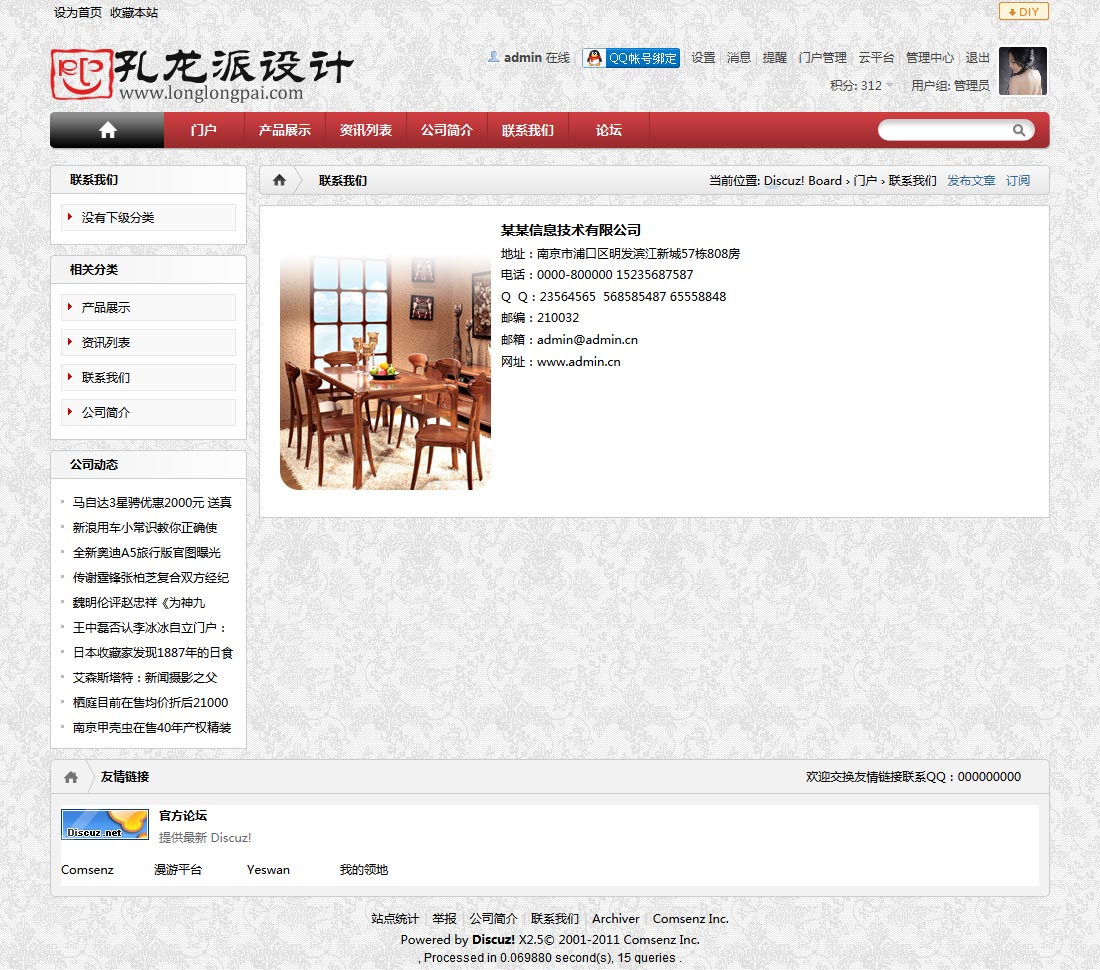Click the QQ帐号绑定 button
This screenshot has width=1100, height=970.
coord(631,58)
